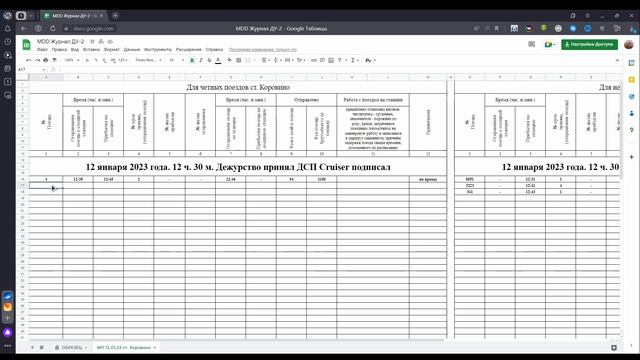Open the fill color picker
The image size is (640, 360).
229,60
